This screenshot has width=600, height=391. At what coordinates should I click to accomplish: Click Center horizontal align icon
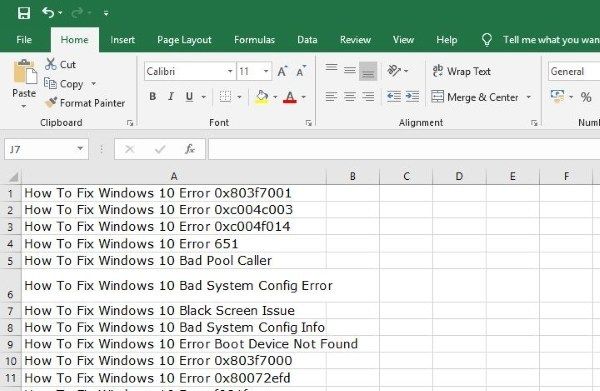[350, 96]
